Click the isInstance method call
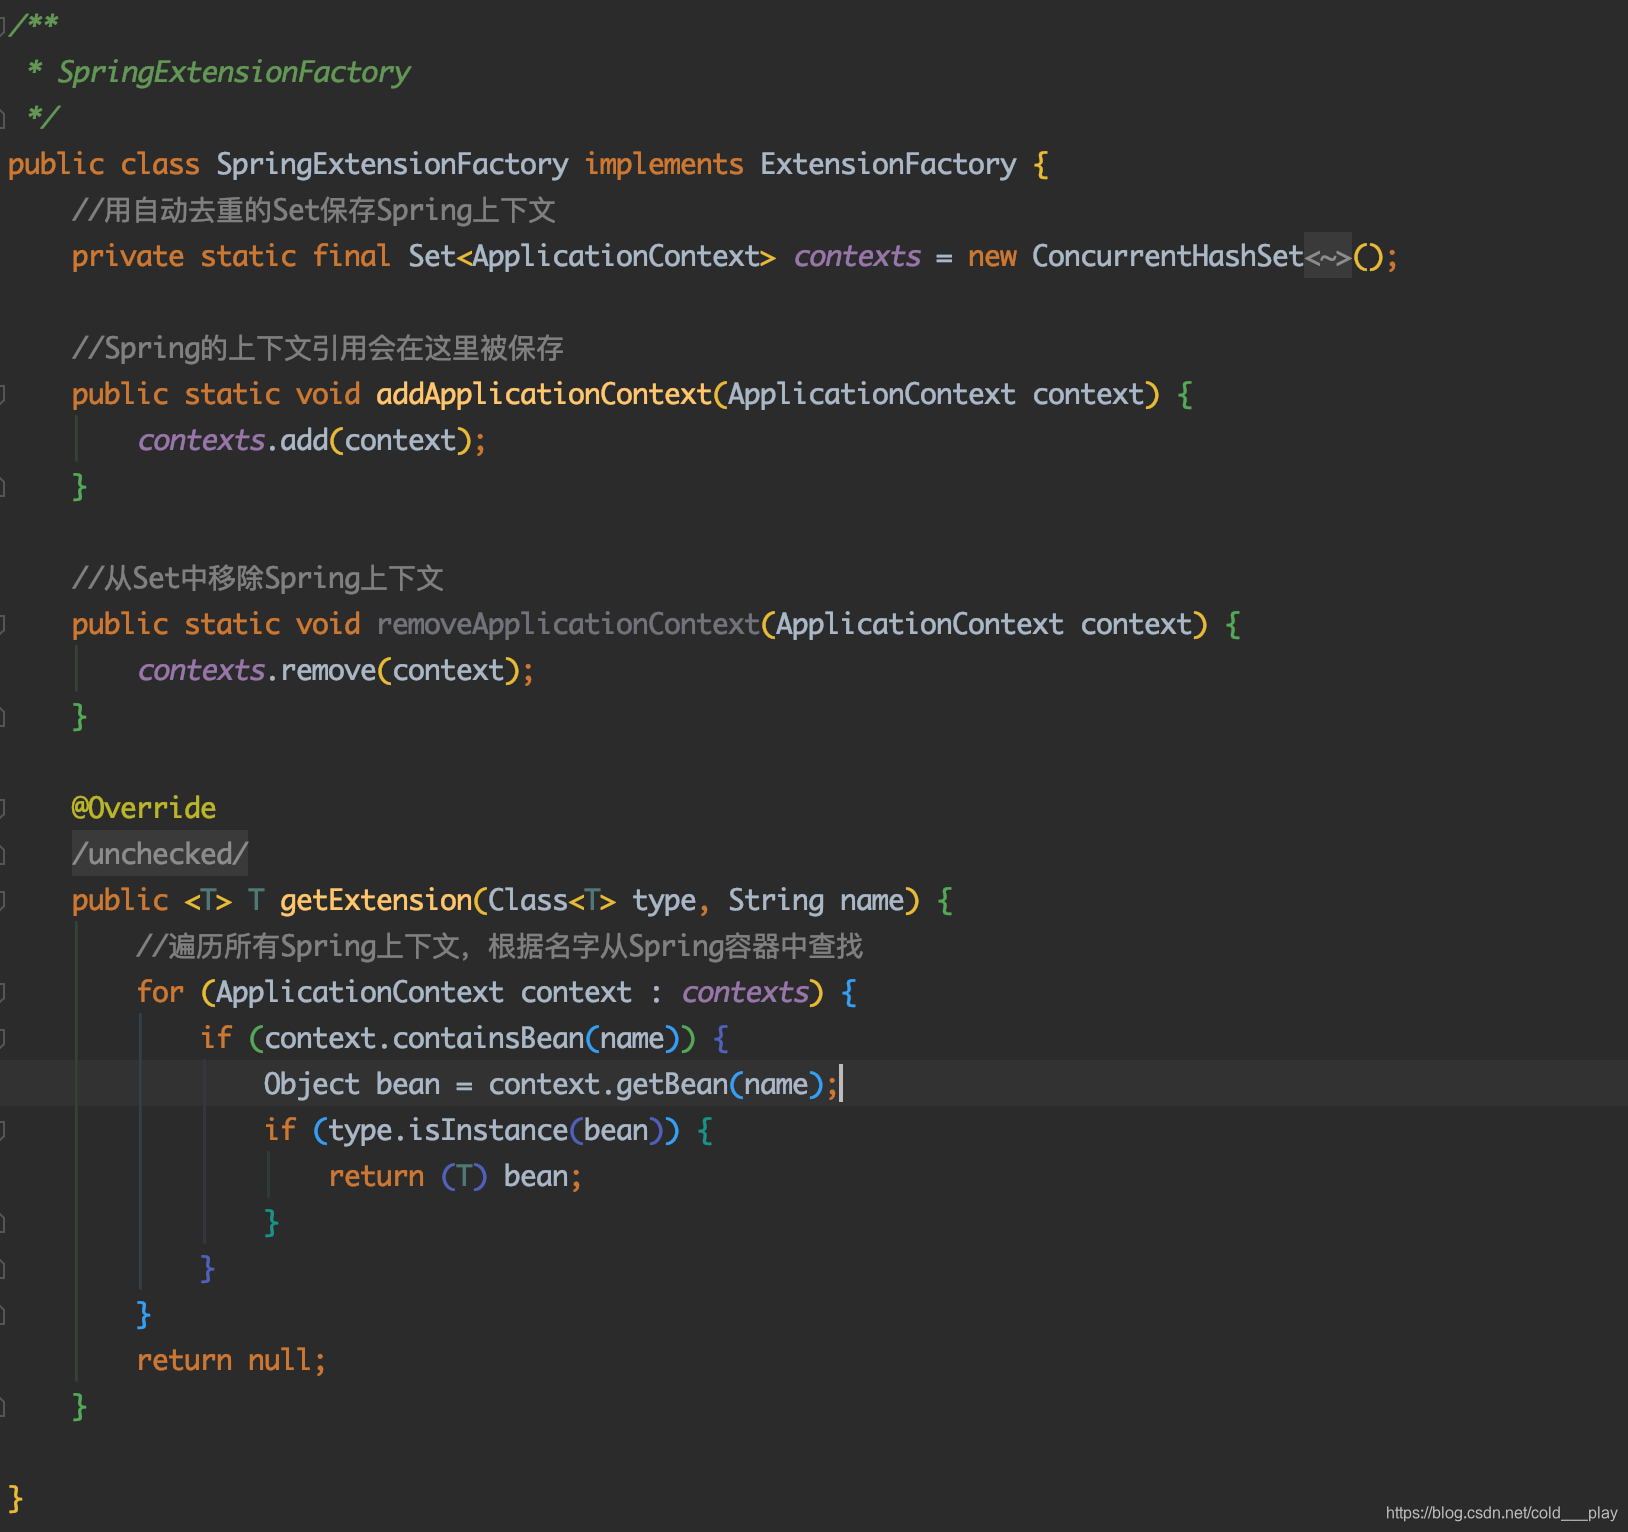 [x=488, y=1130]
